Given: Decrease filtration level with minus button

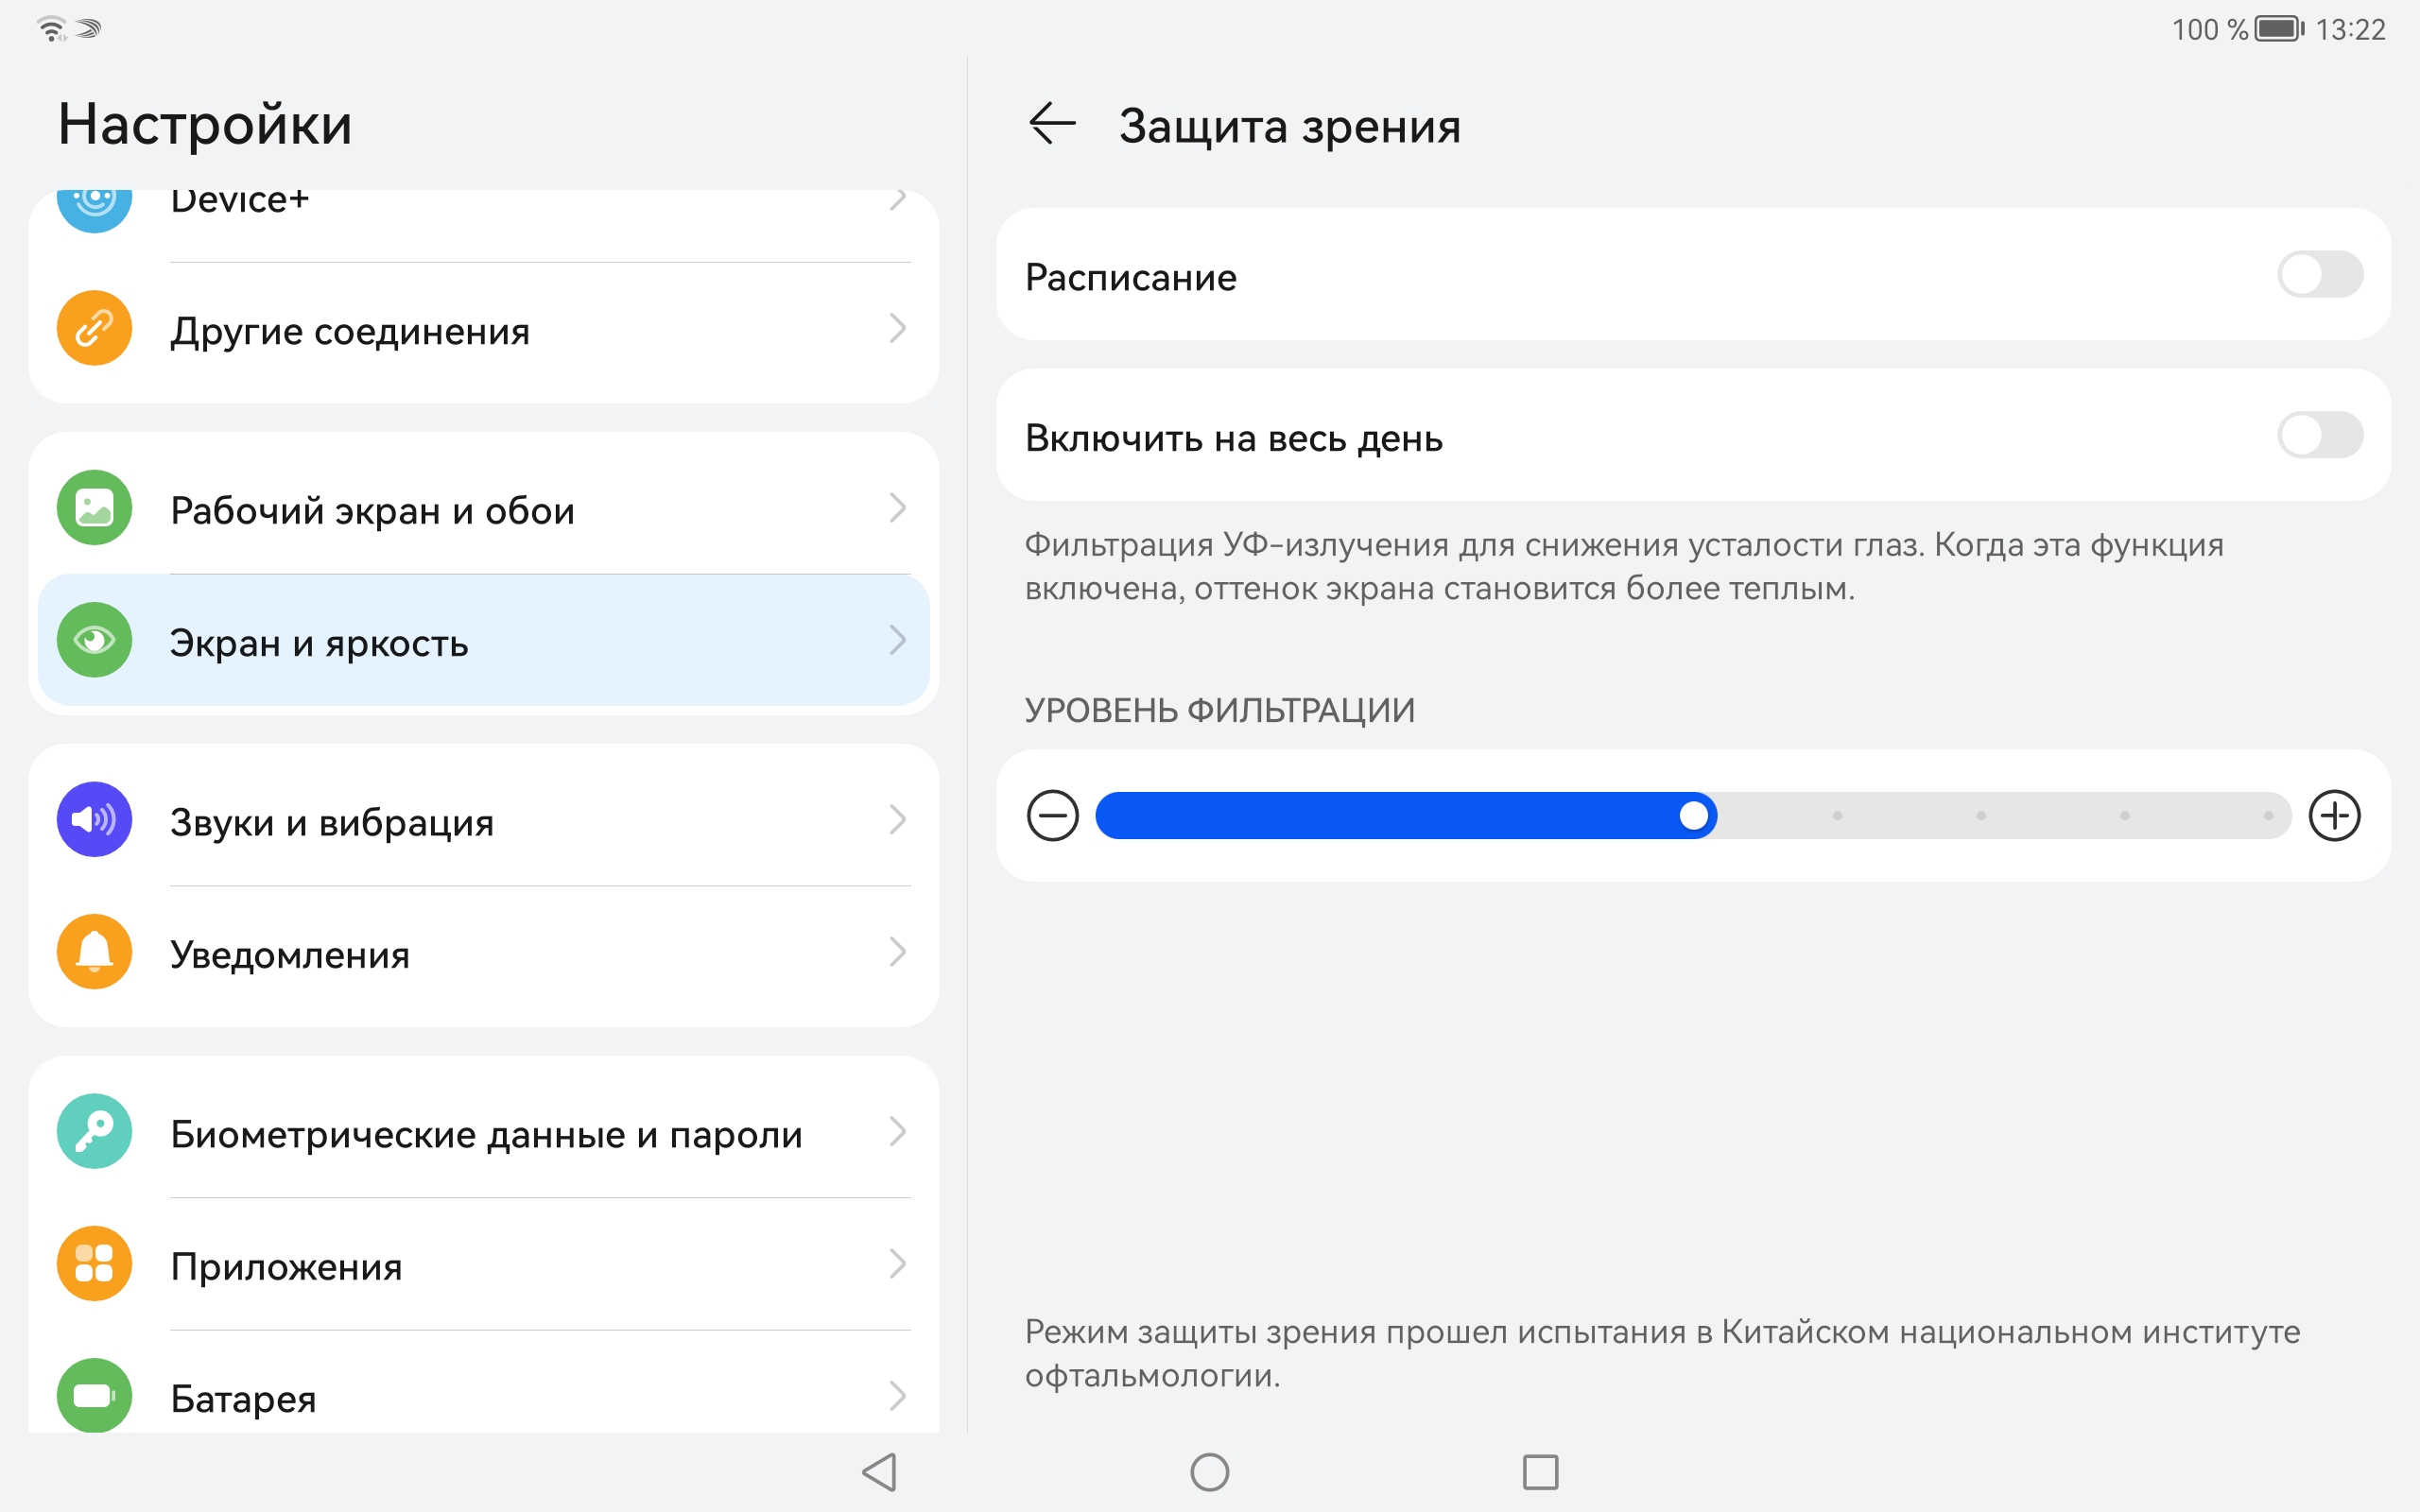Looking at the screenshot, I should click(x=1052, y=816).
